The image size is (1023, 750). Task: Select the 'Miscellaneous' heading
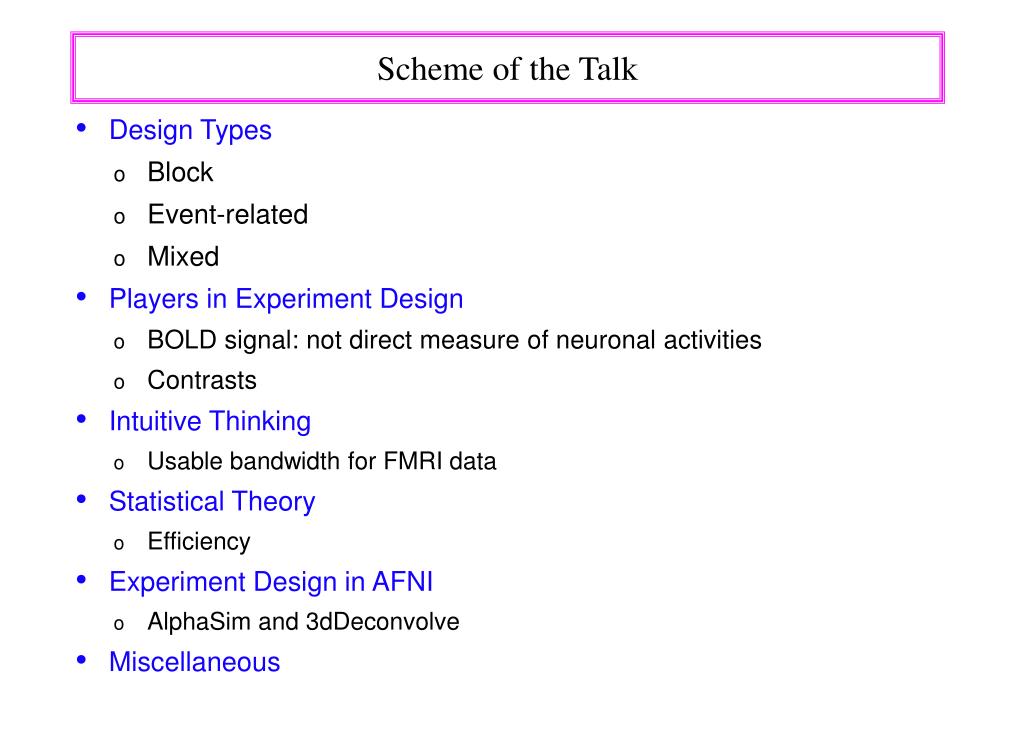[194, 662]
